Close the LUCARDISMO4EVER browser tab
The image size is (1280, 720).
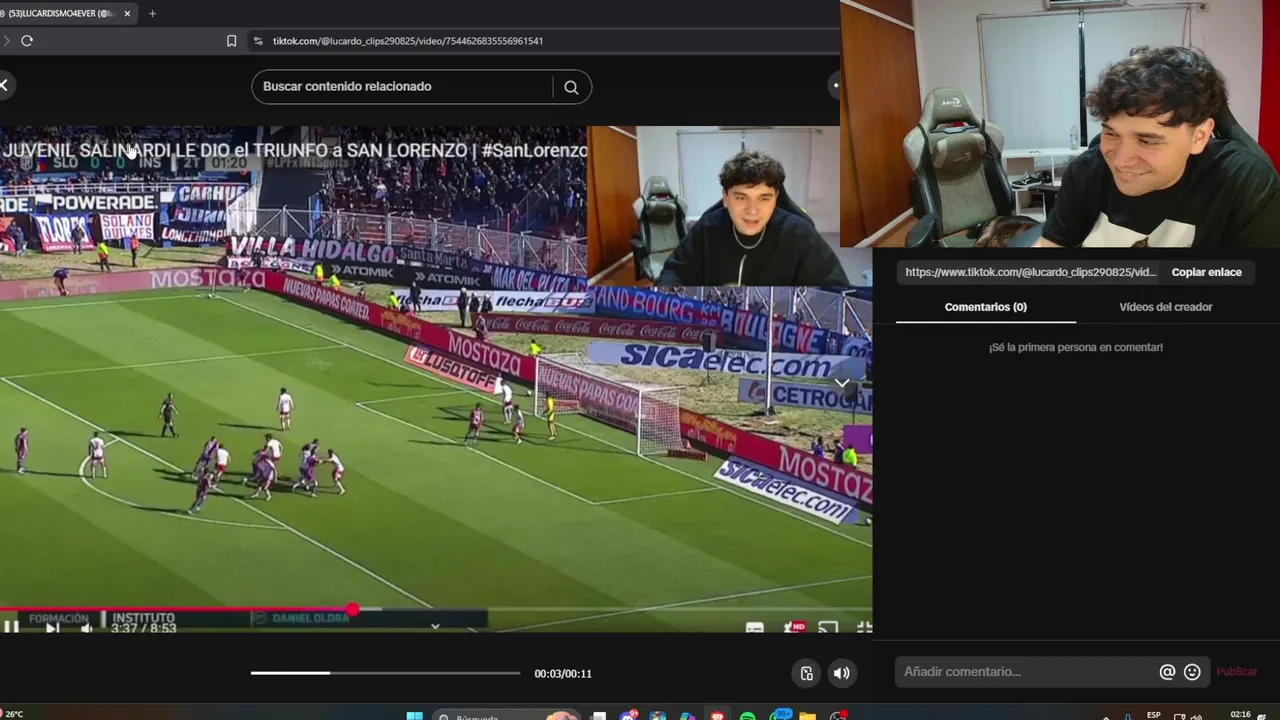[x=127, y=13]
